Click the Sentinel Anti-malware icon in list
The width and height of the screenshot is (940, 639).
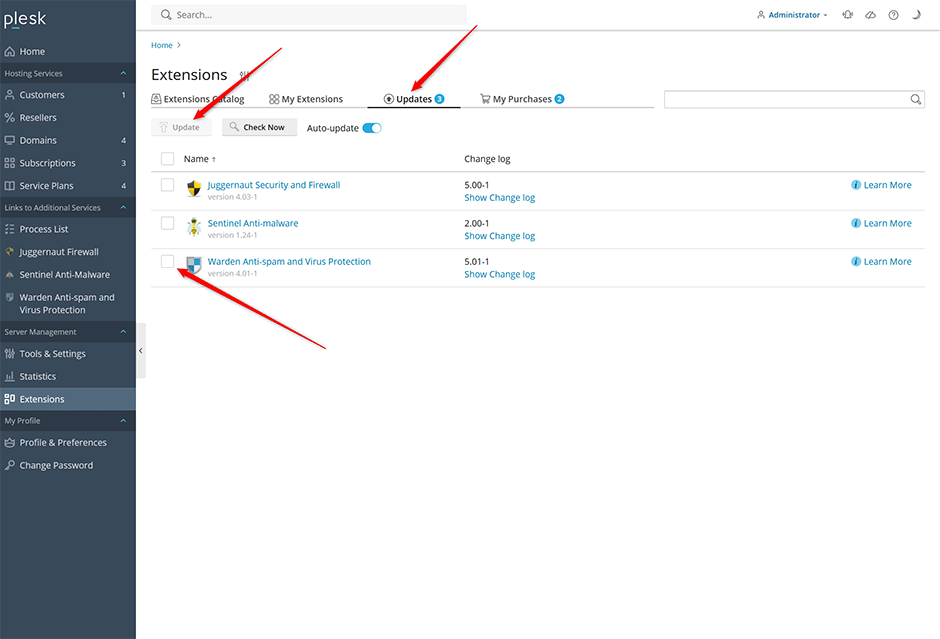[194, 226]
